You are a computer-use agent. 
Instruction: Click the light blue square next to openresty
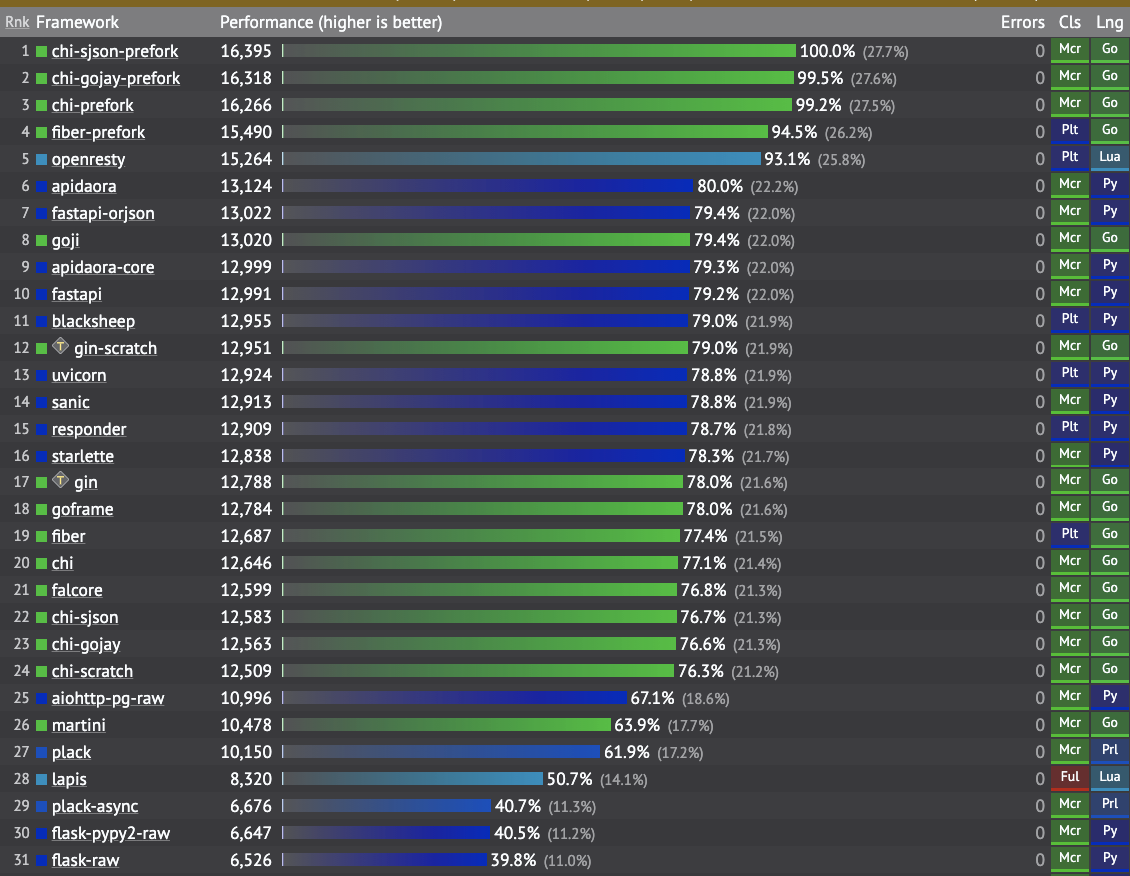tap(42, 159)
